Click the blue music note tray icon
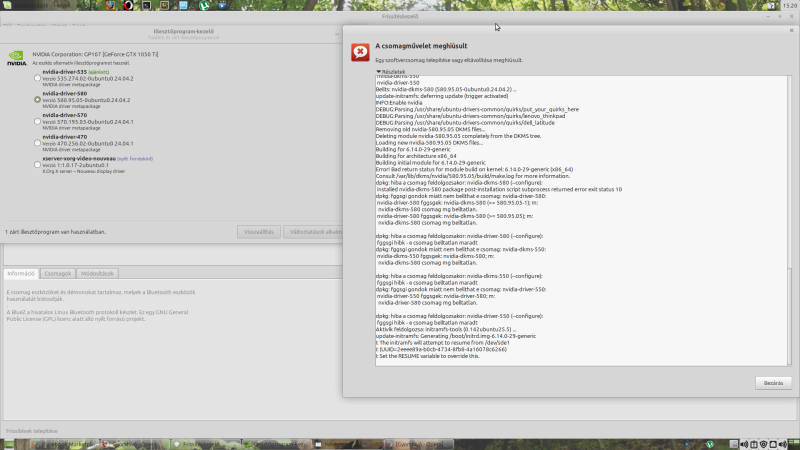 click(x=687, y=444)
